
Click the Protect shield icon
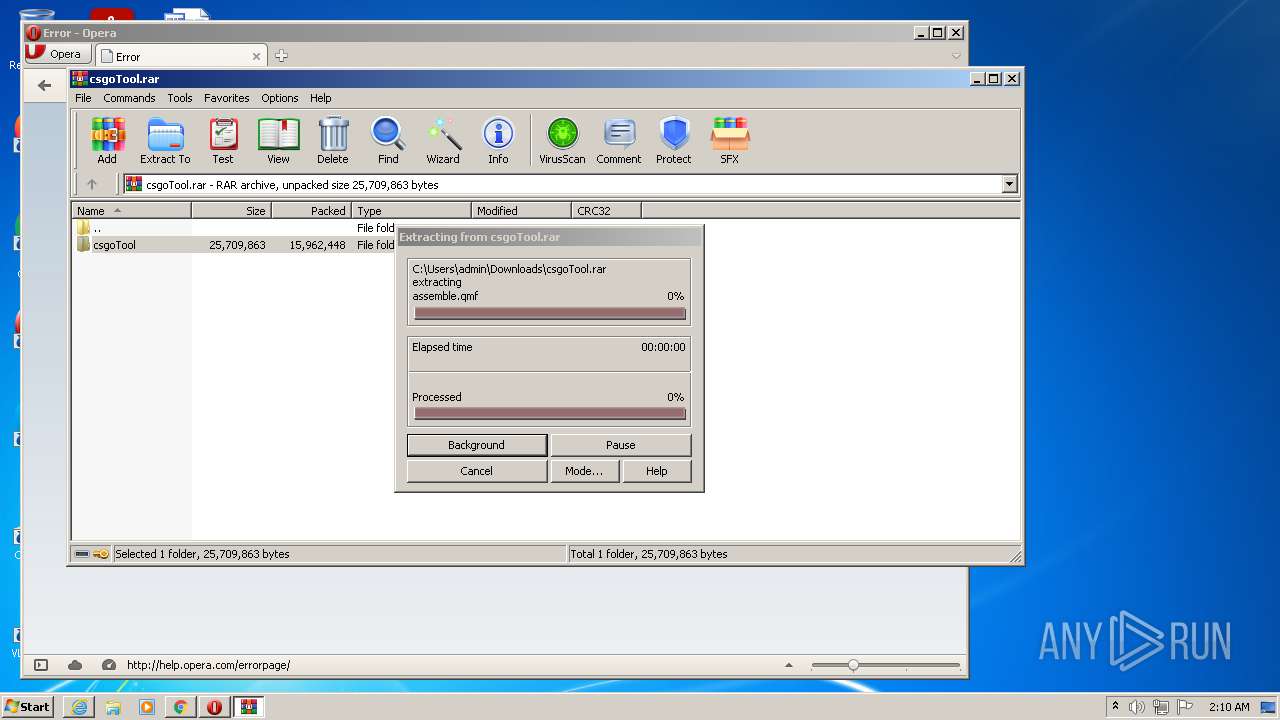(674, 140)
